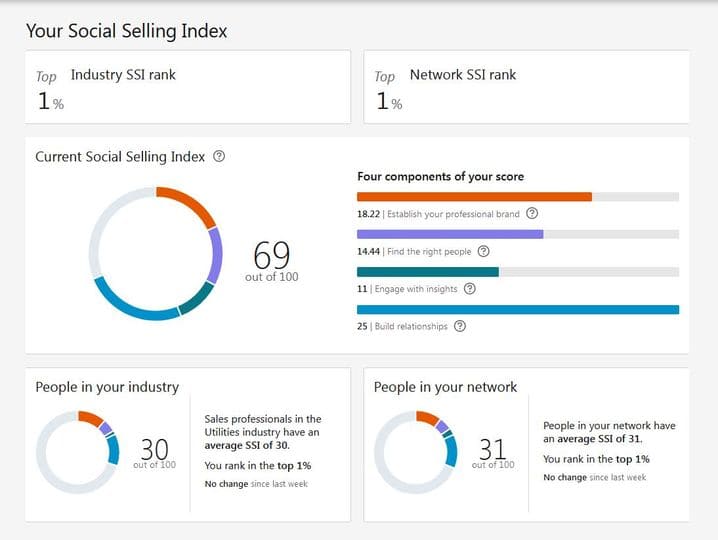Click help icon beside Current Social Selling Index

(220, 157)
